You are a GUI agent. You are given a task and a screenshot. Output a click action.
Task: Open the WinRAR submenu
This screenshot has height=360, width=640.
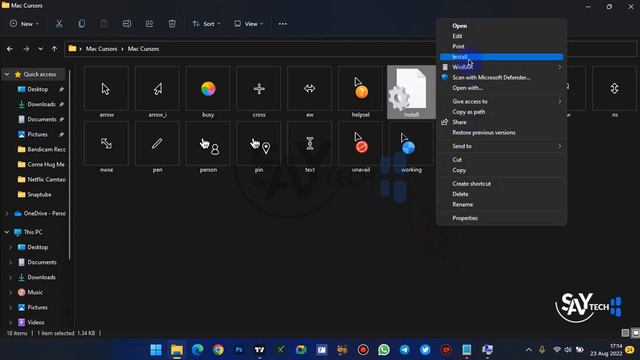click(502, 67)
